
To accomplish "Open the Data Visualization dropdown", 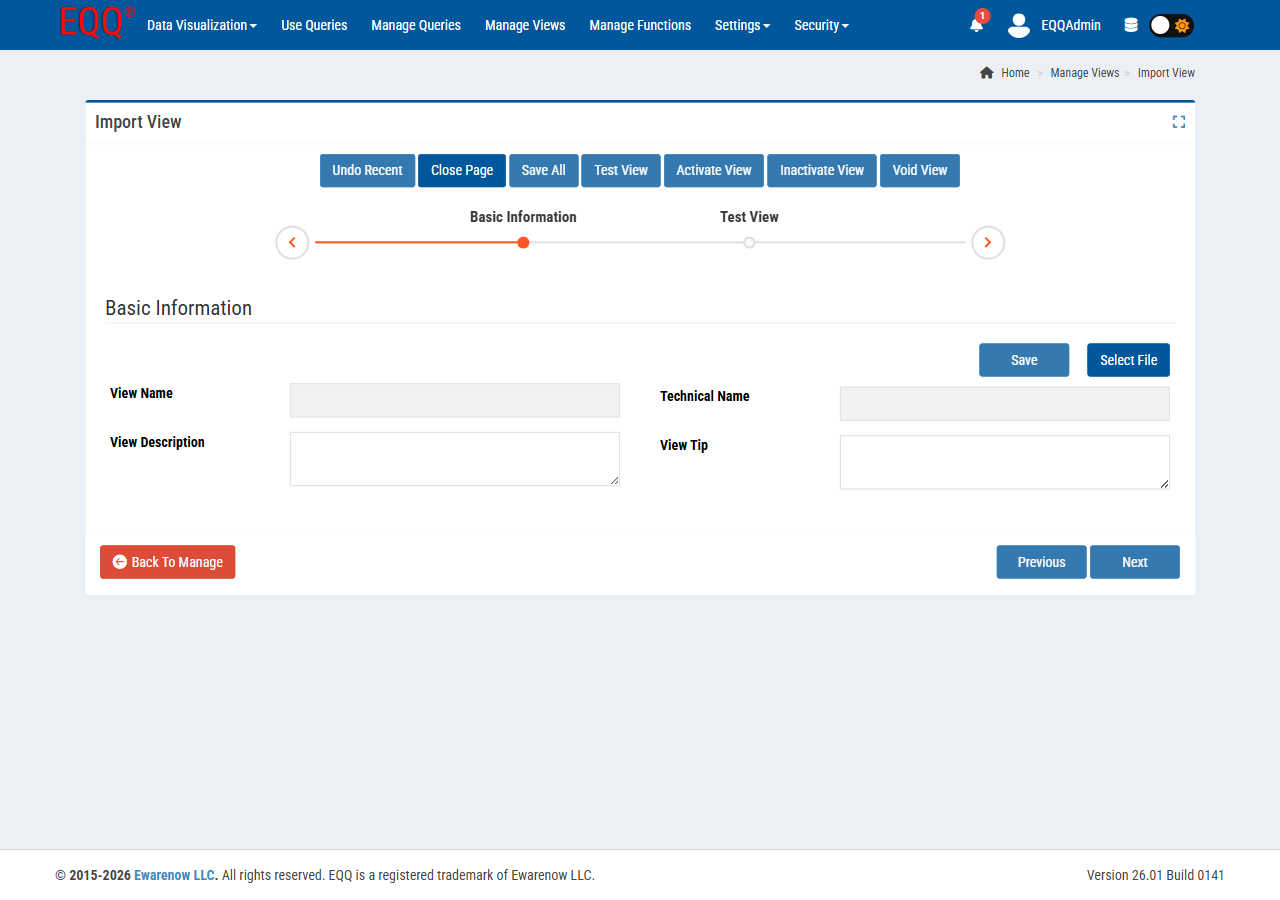I will pos(201,25).
